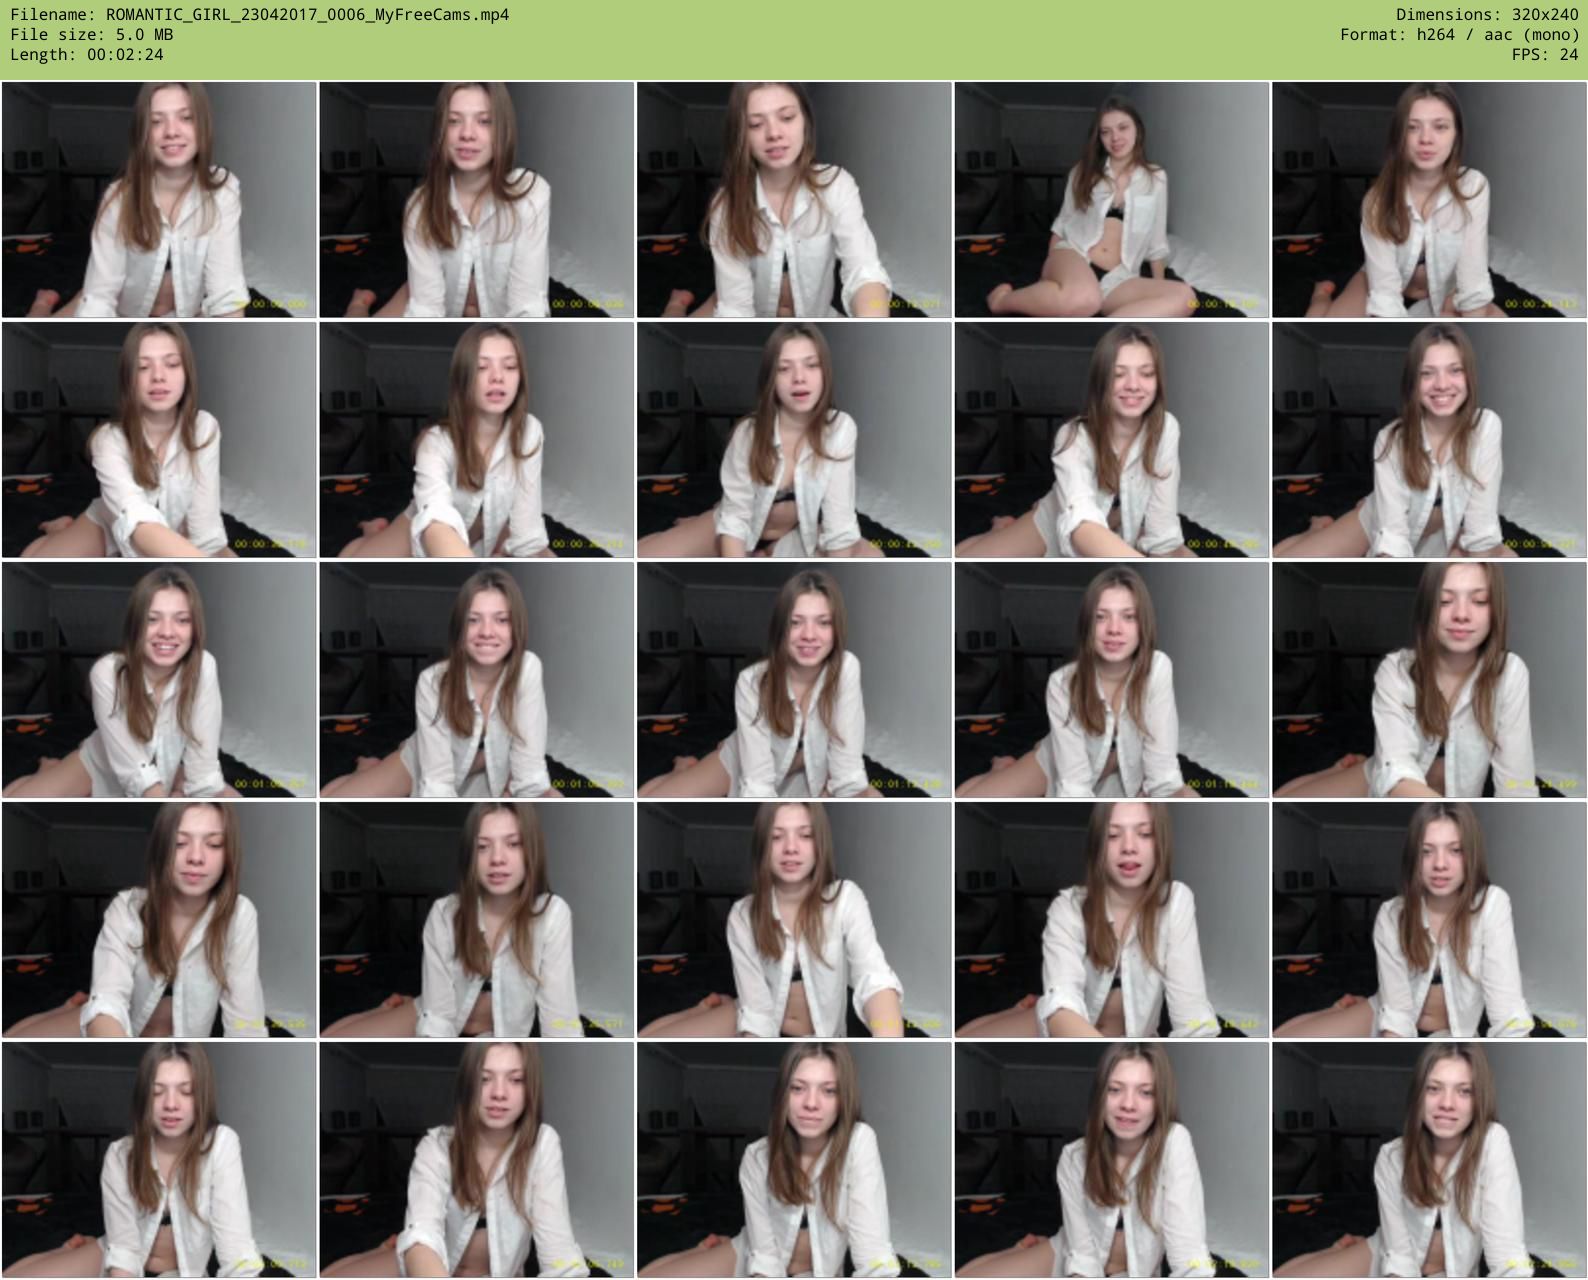Select the fourth thumbnail in the third row
The height and width of the screenshot is (1280, 1588).
click(1112, 680)
